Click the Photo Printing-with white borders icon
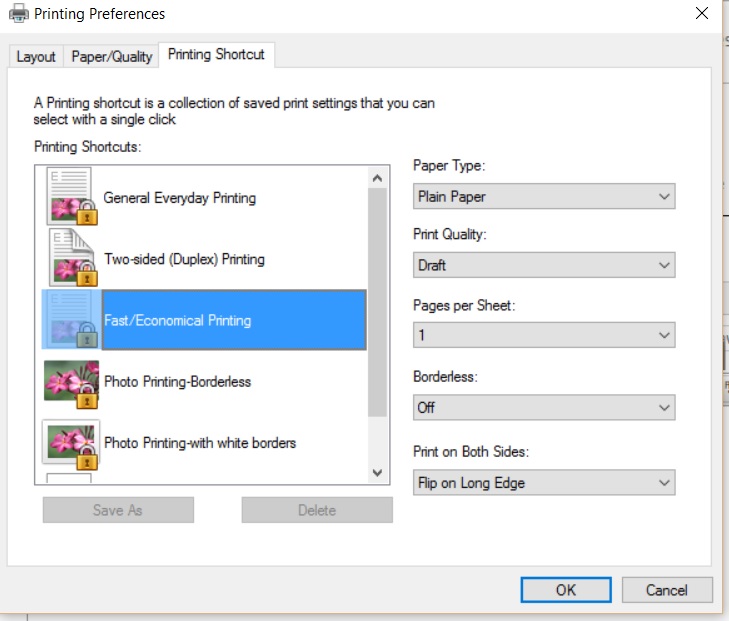Viewport: 729px width, 621px height. point(71,444)
